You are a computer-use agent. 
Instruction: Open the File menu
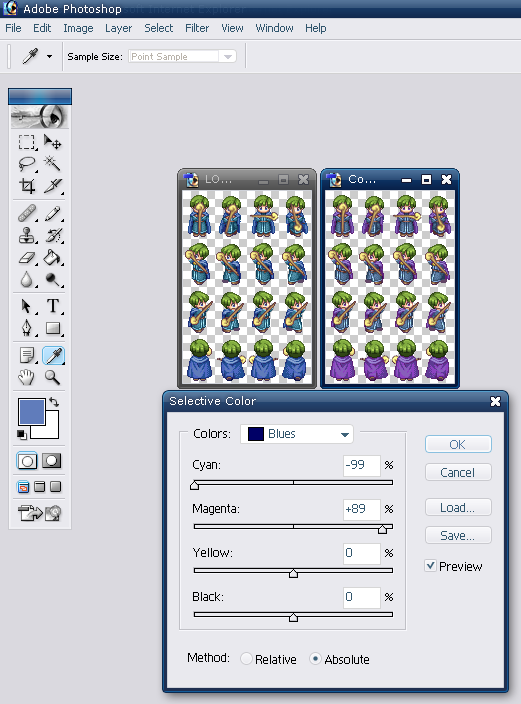point(13,28)
